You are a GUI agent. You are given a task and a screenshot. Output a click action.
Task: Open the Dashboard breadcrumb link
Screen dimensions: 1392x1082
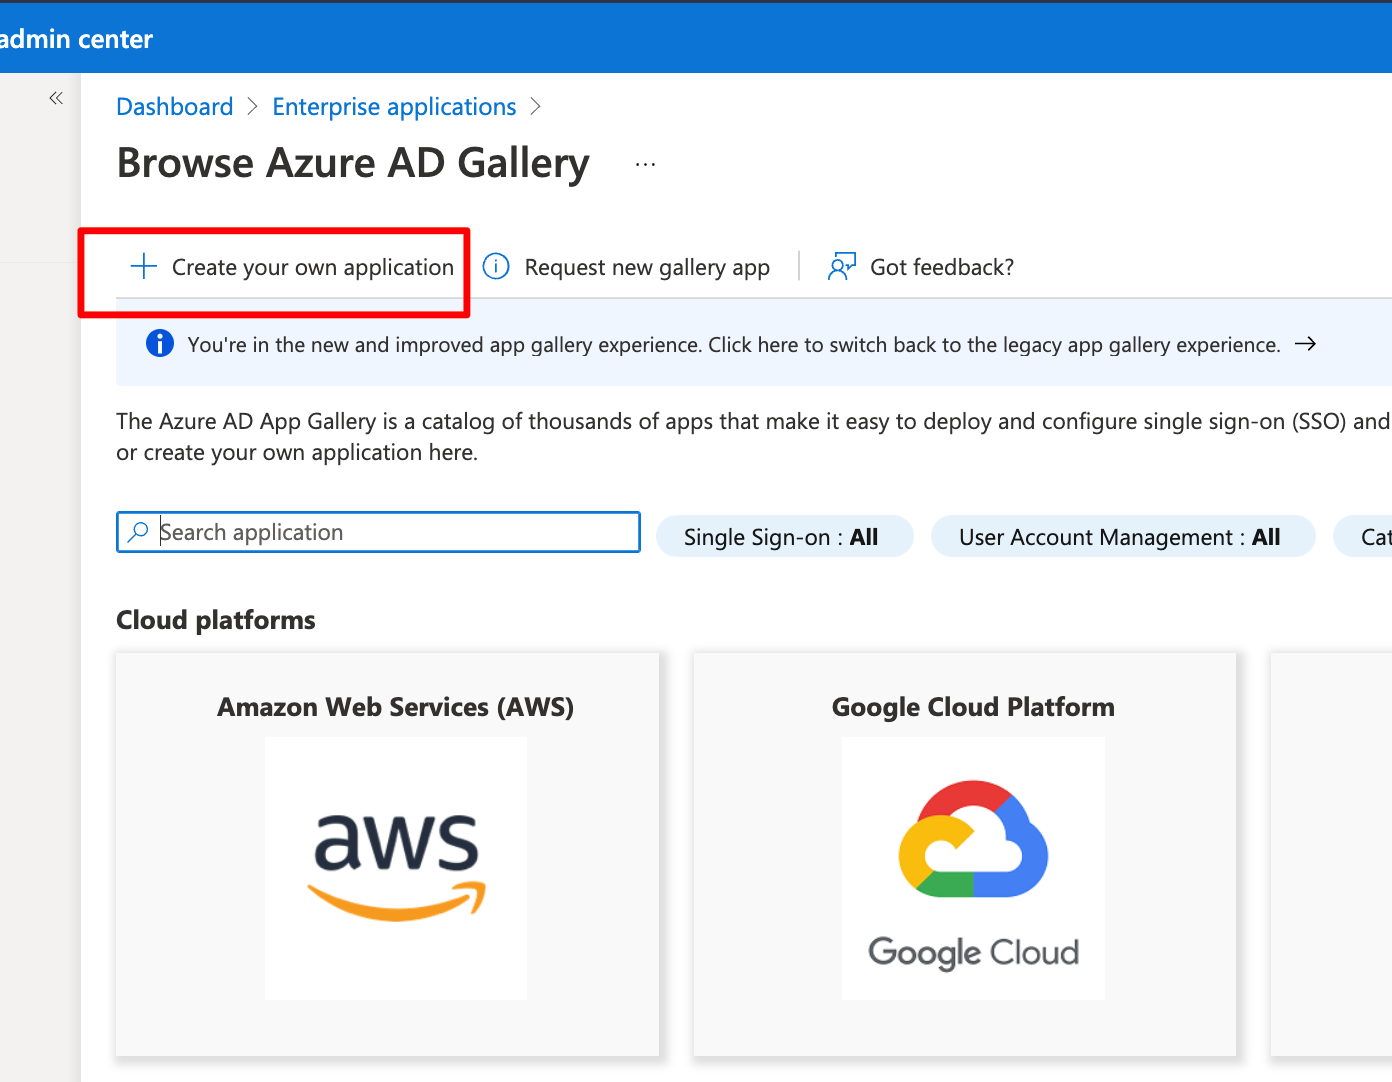click(x=175, y=107)
